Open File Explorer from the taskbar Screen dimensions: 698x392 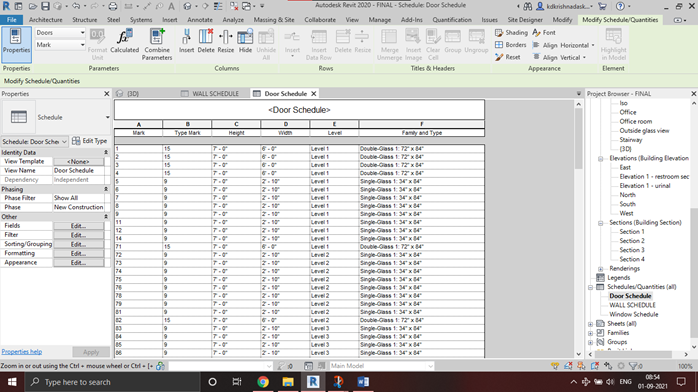(x=288, y=382)
